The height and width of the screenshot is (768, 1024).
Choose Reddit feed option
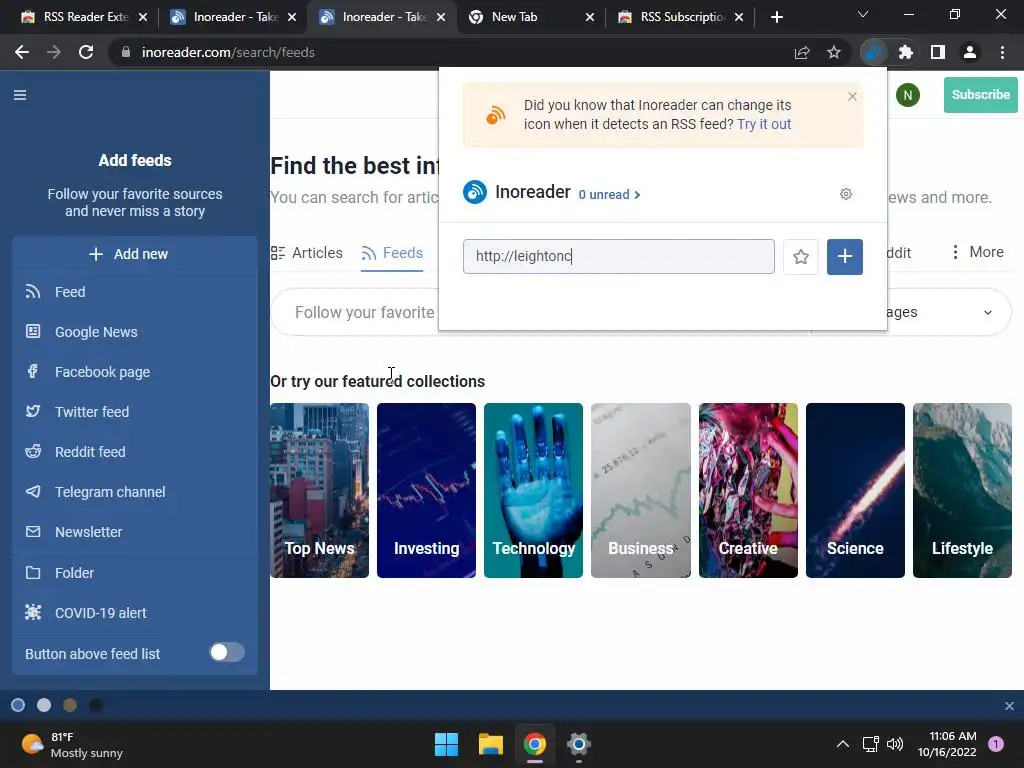coord(135,452)
